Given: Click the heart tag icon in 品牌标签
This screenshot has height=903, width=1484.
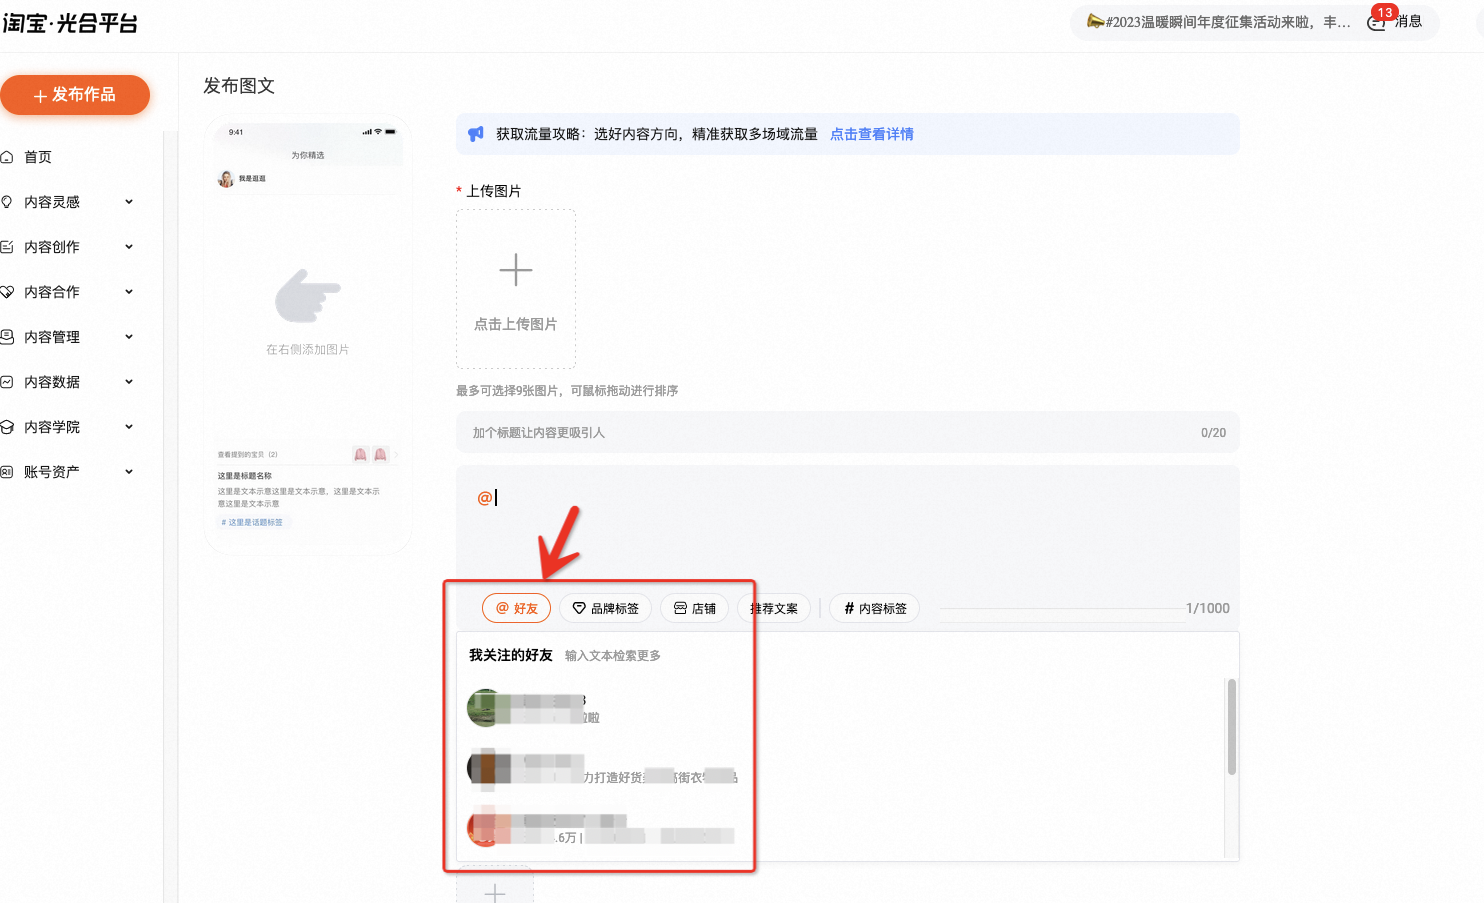Looking at the screenshot, I should pyautogui.click(x=579, y=608).
